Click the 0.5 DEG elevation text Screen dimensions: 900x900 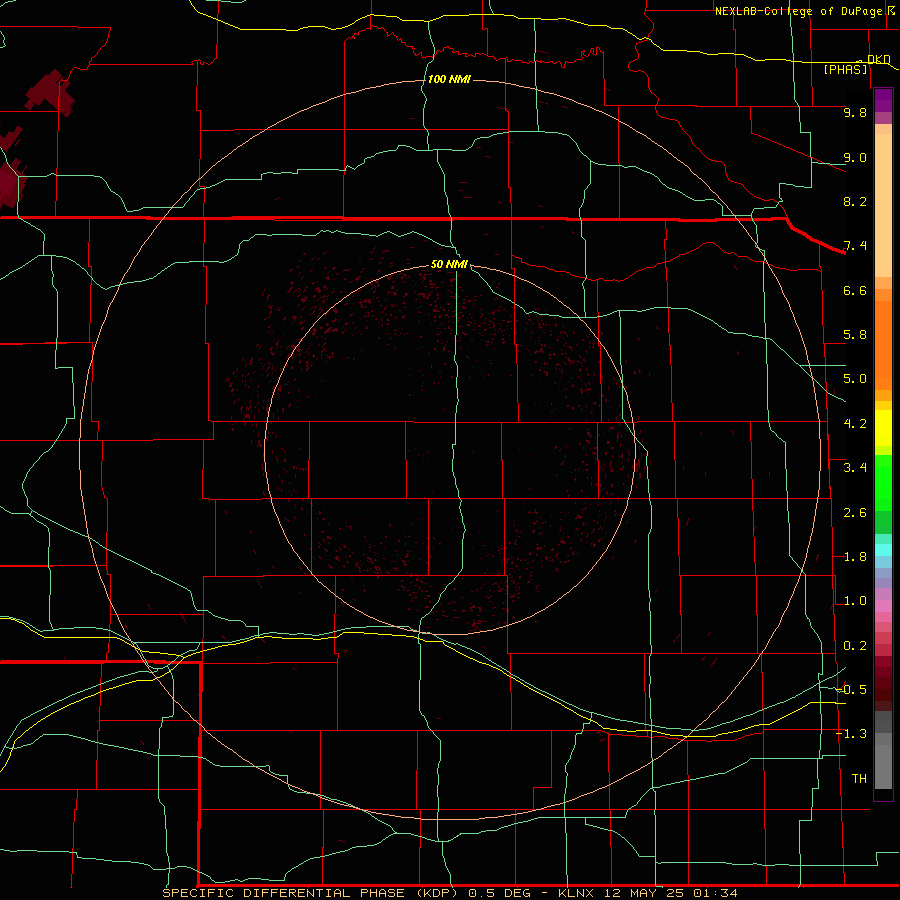tap(501, 893)
